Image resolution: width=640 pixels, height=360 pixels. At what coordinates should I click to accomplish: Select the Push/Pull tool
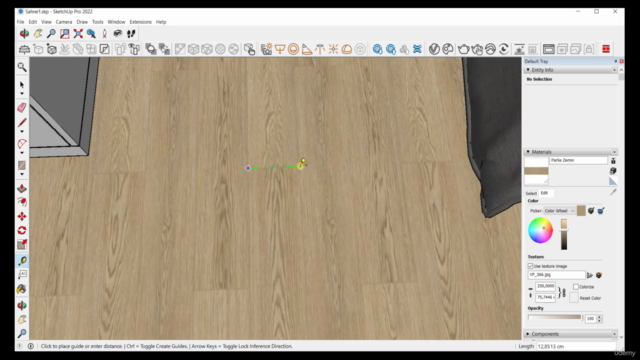tap(22, 188)
